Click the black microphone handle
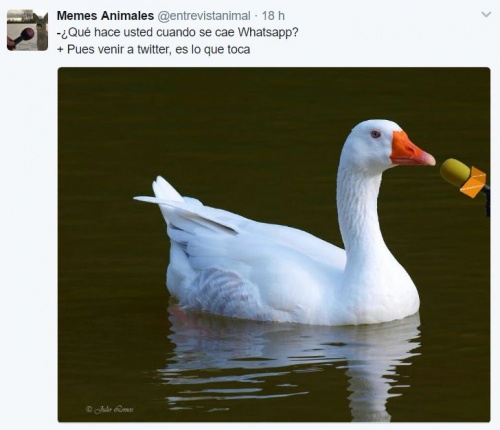 [487, 200]
